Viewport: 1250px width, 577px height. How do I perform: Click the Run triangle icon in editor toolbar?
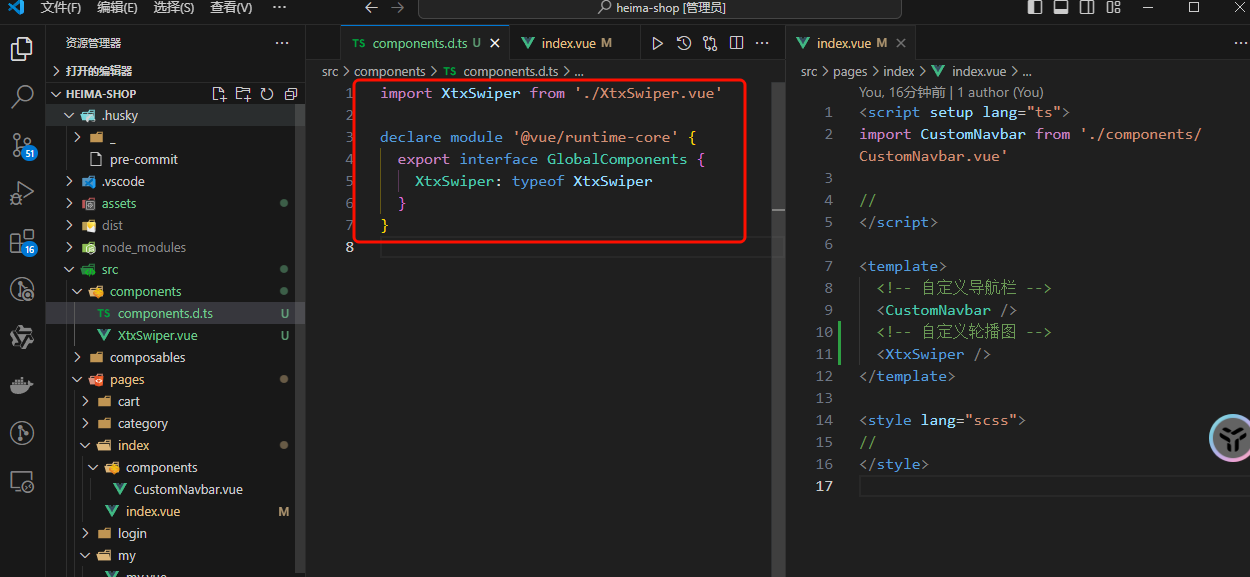(657, 43)
